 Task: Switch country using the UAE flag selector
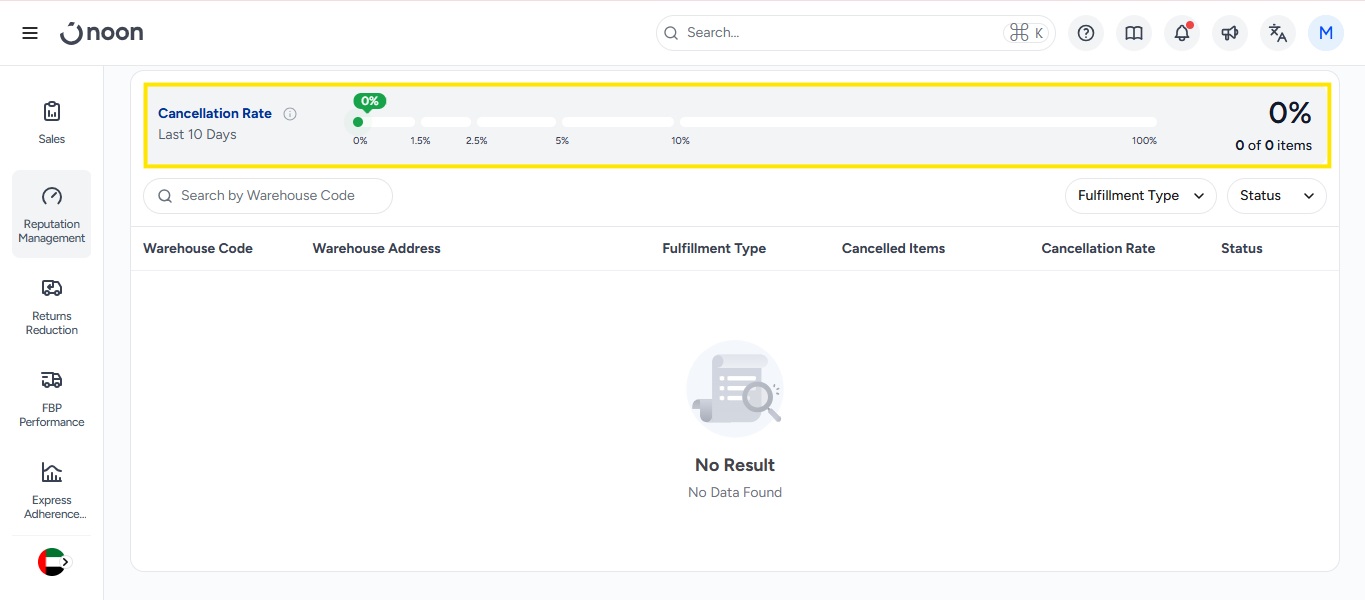[x=52, y=562]
